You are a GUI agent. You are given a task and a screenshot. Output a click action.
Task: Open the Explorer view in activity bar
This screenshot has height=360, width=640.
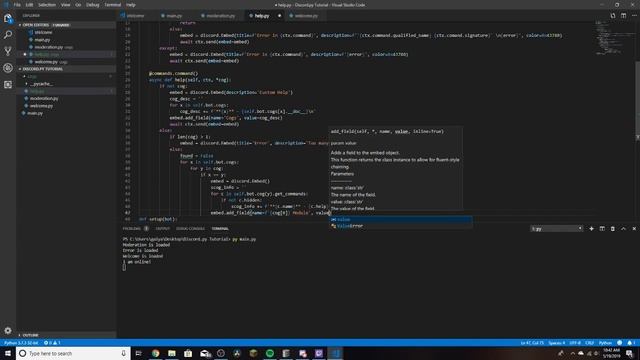click(x=8, y=18)
